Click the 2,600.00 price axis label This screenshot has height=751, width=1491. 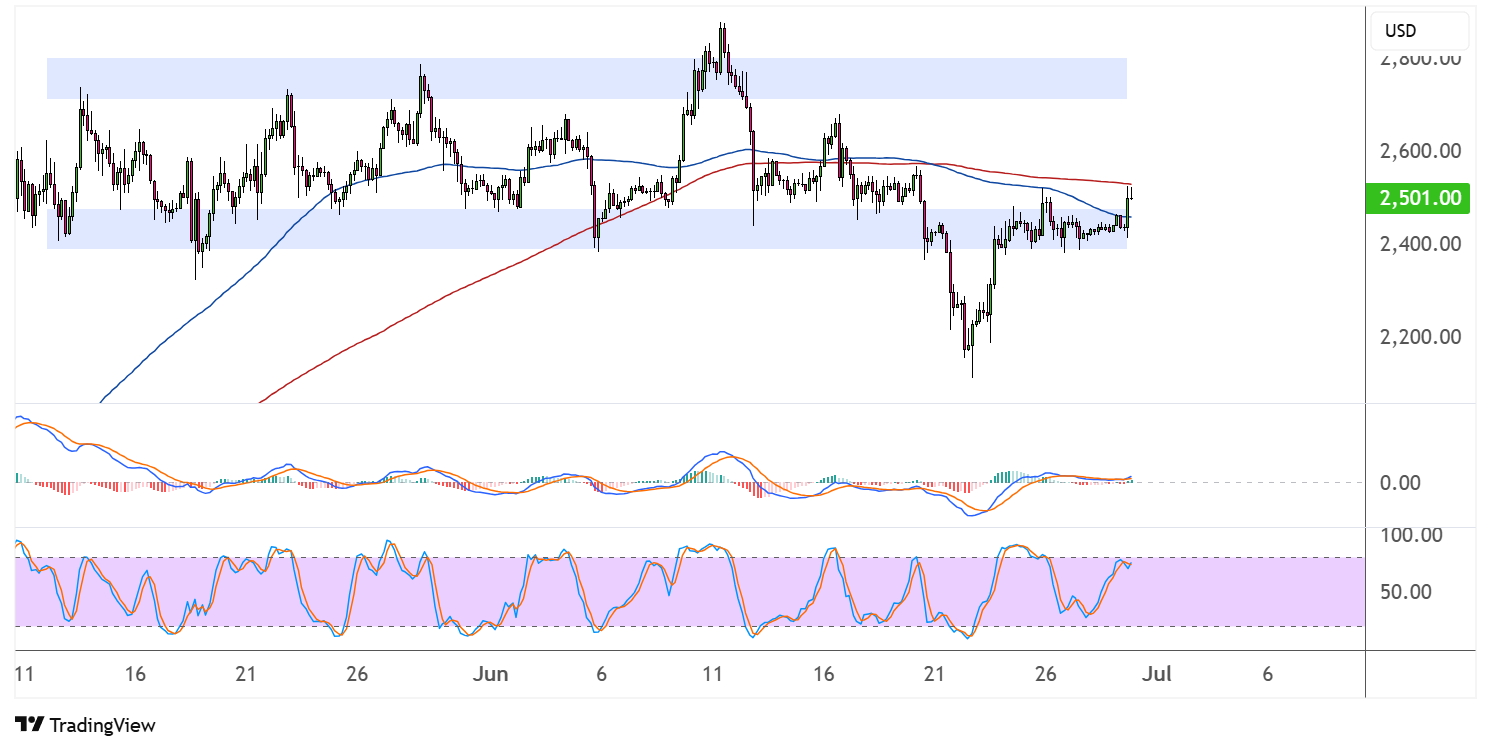click(1420, 152)
